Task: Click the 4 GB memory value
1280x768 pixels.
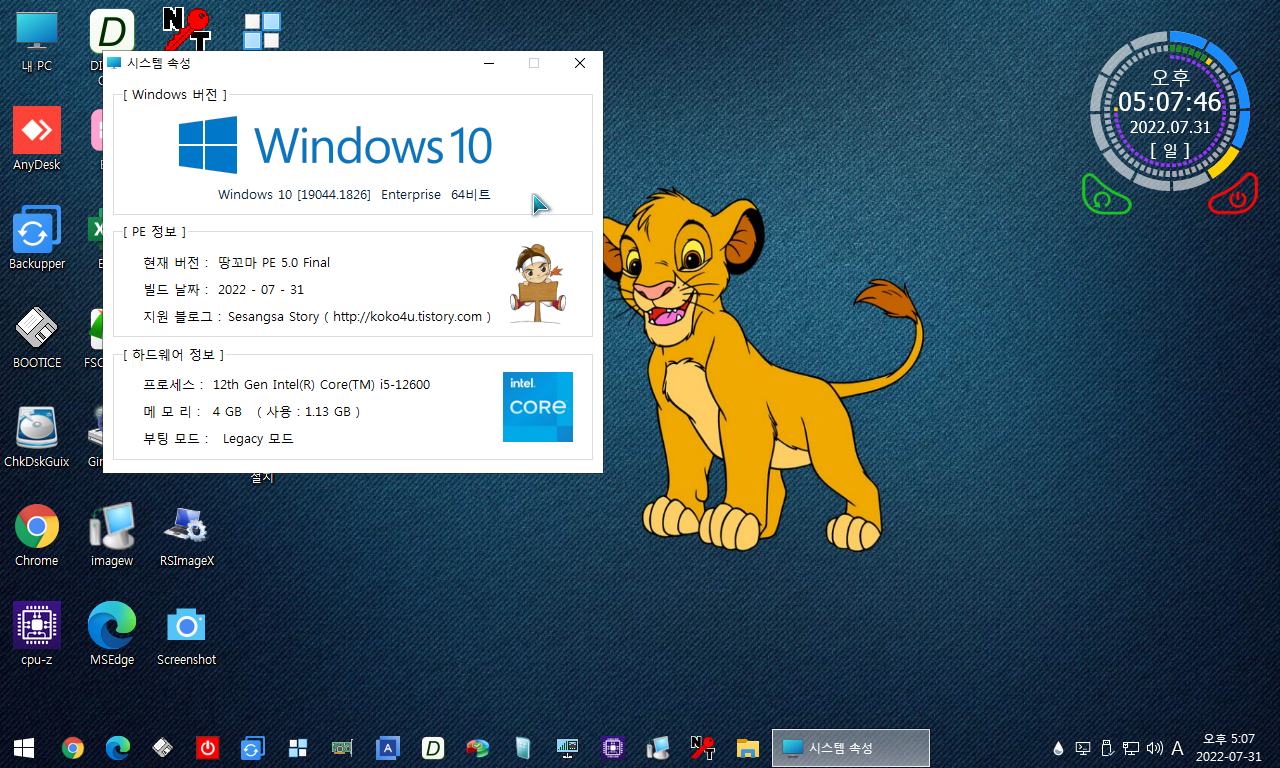Action: (x=228, y=412)
